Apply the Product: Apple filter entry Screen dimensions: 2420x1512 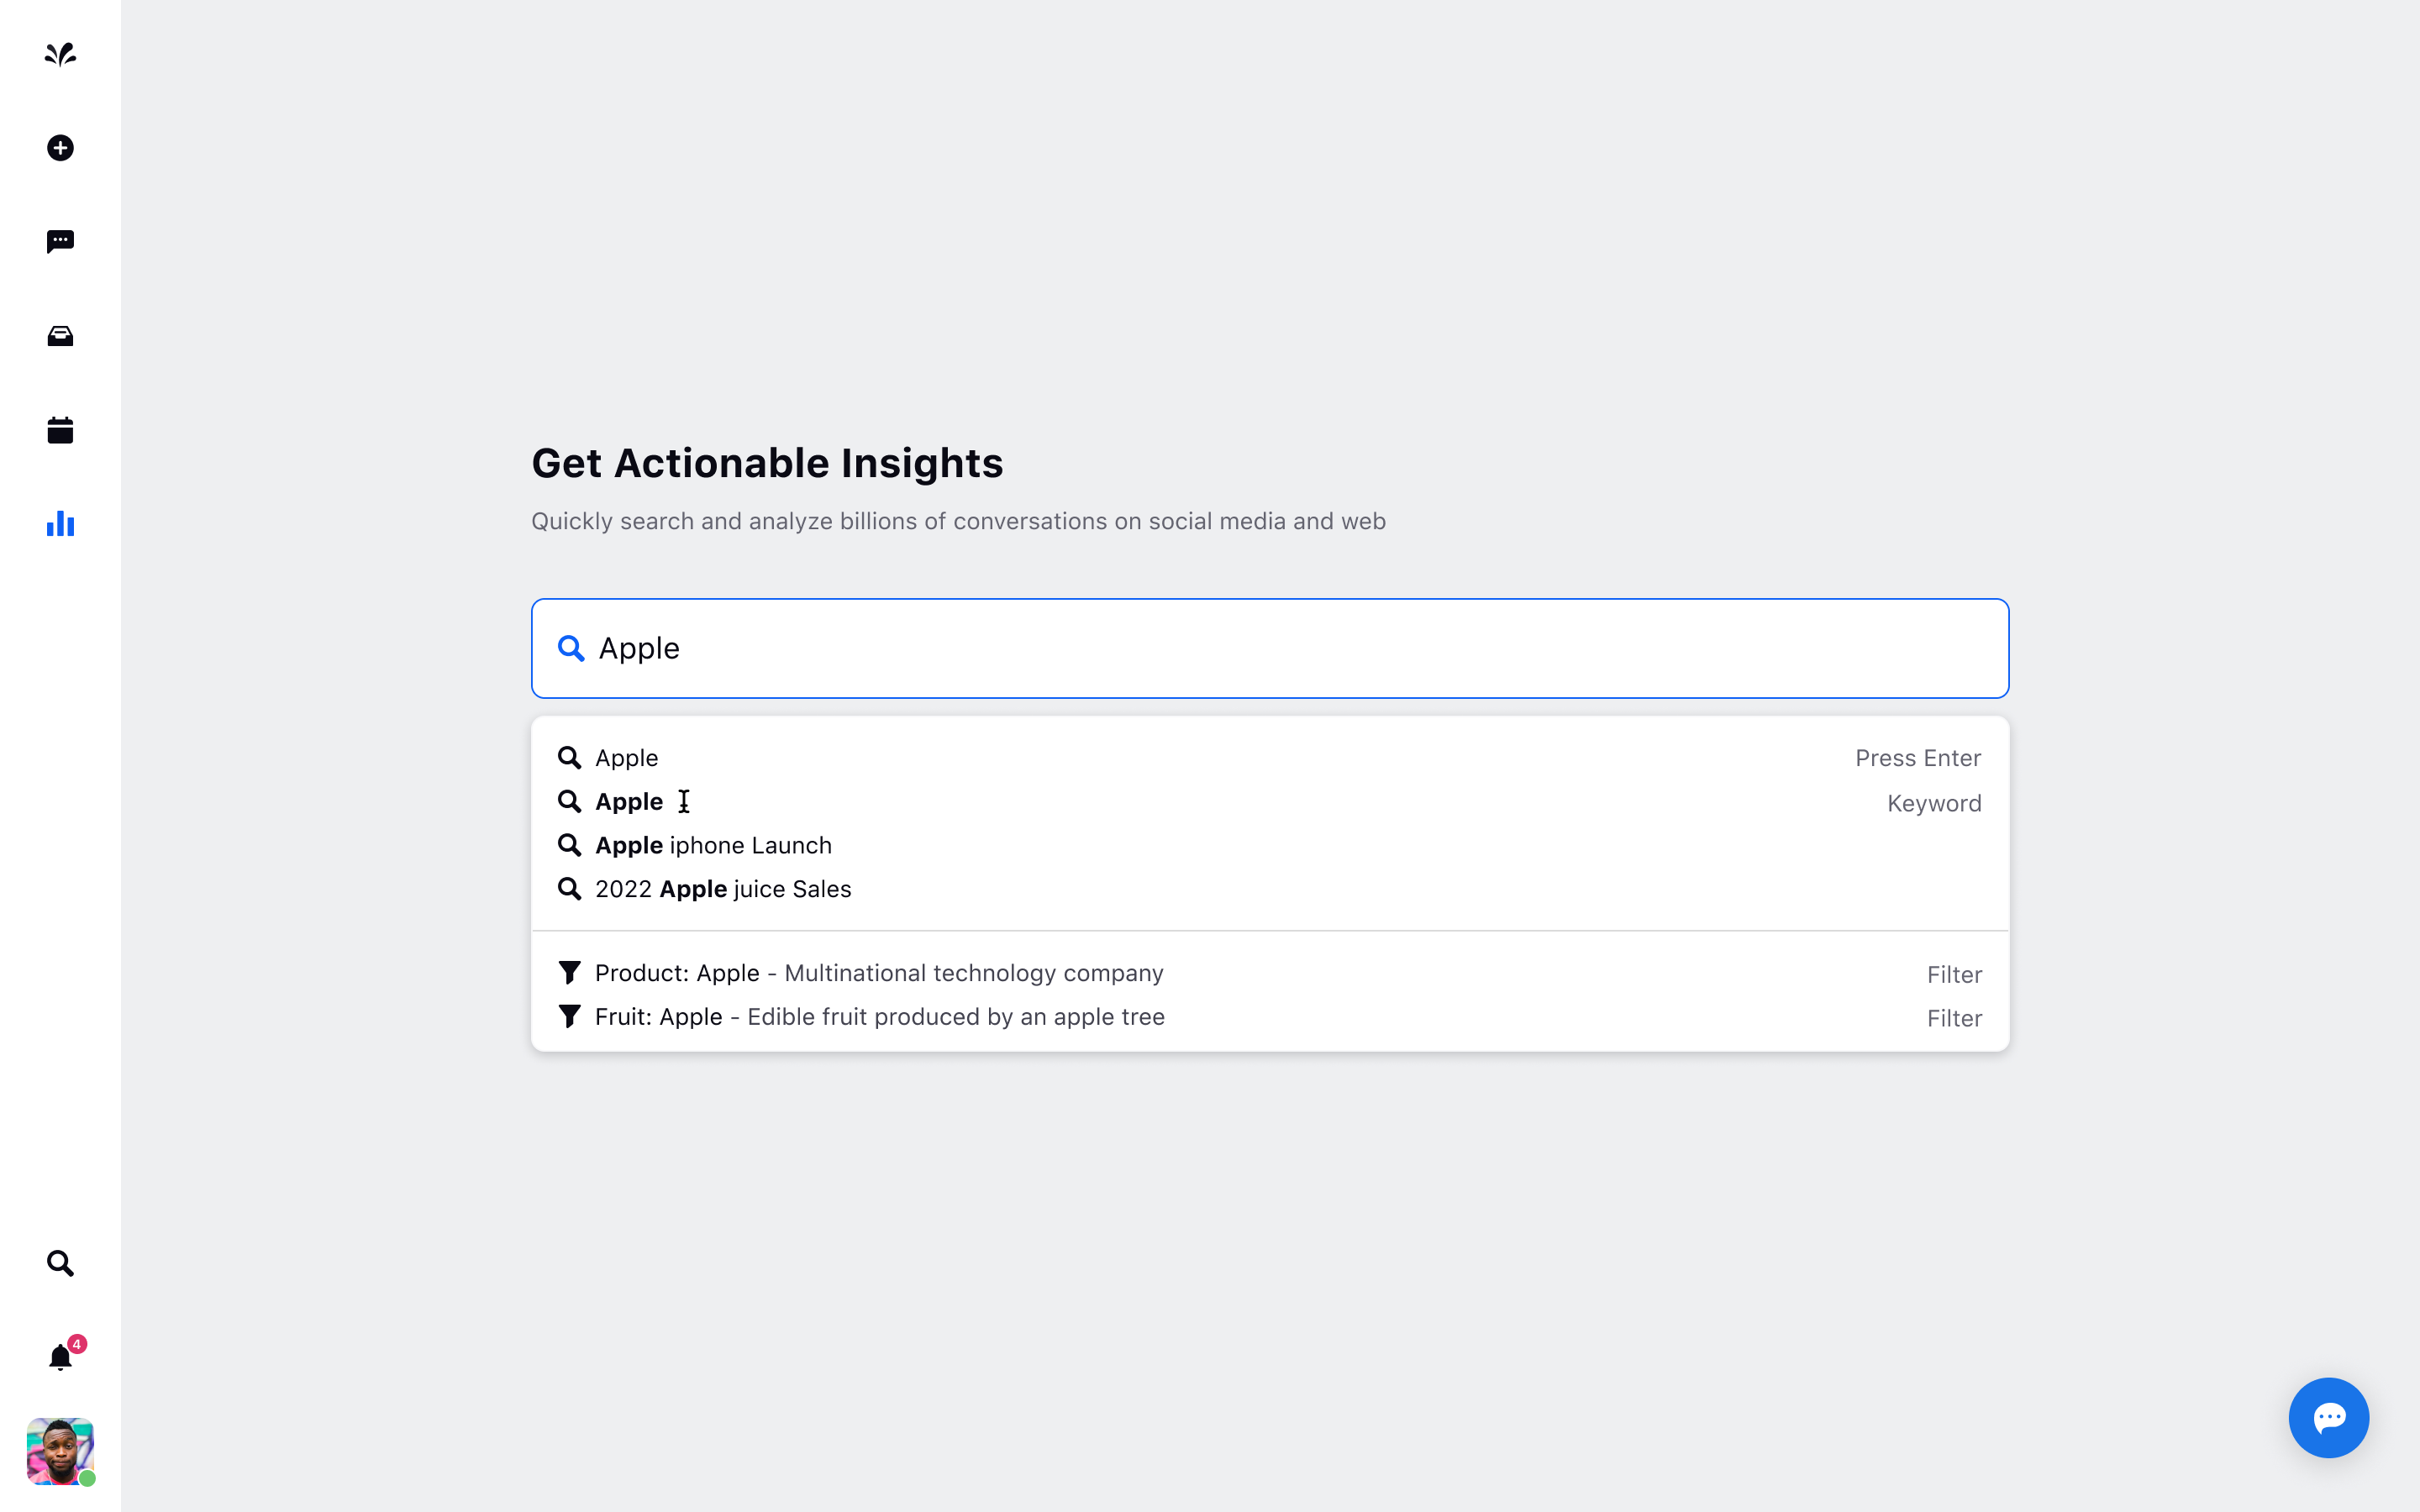tap(878, 972)
